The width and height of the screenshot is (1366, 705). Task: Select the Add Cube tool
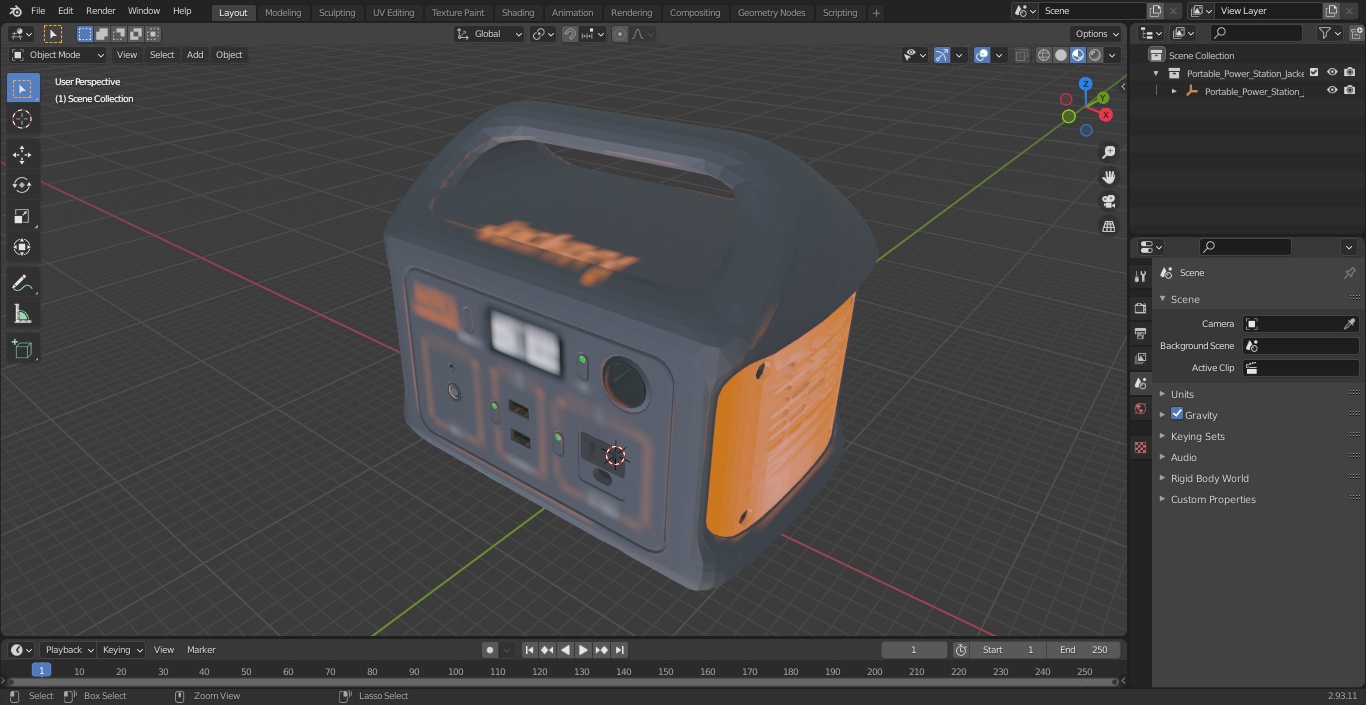22,350
